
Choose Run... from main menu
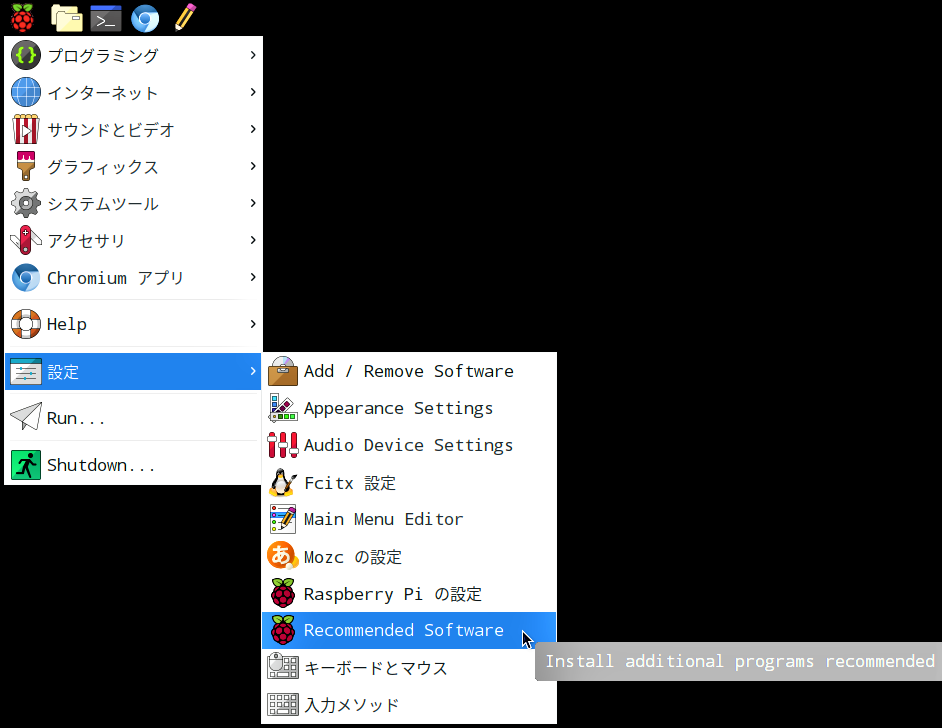pos(133,417)
